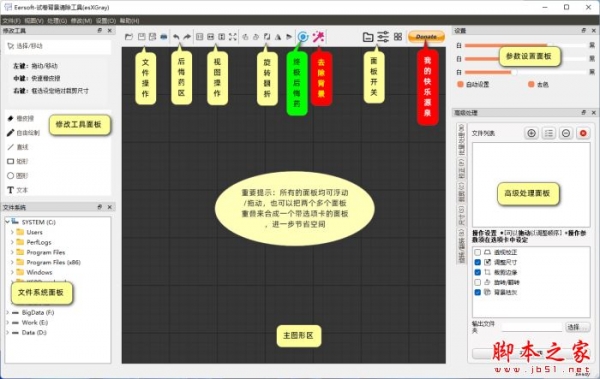The image size is (600, 379).
Task: Select the 圆形 ellipse tool
Action: click(x=18, y=176)
